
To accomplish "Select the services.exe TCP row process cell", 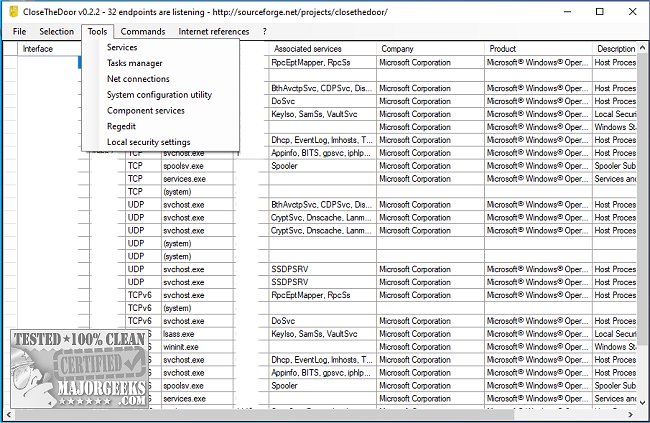I will click(197, 179).
